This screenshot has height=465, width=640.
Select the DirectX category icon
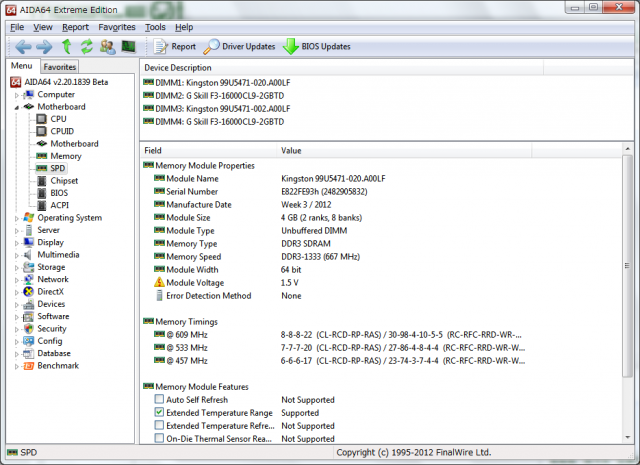pos(29,291)
